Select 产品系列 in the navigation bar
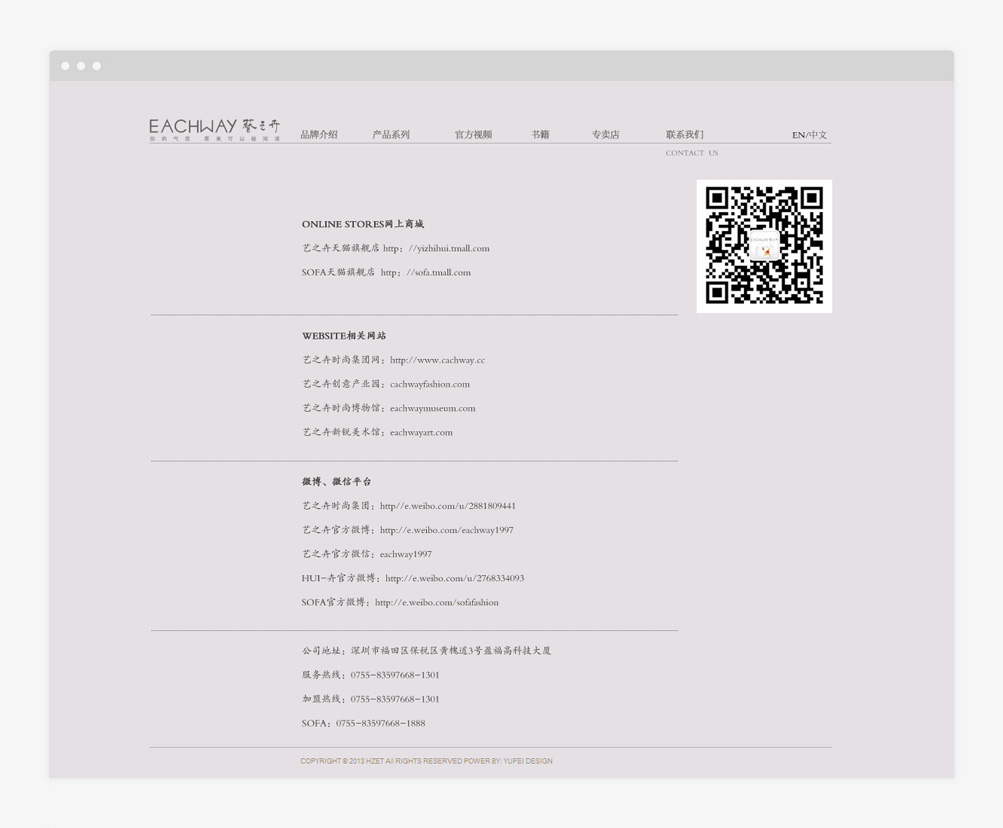 [391, 135]
